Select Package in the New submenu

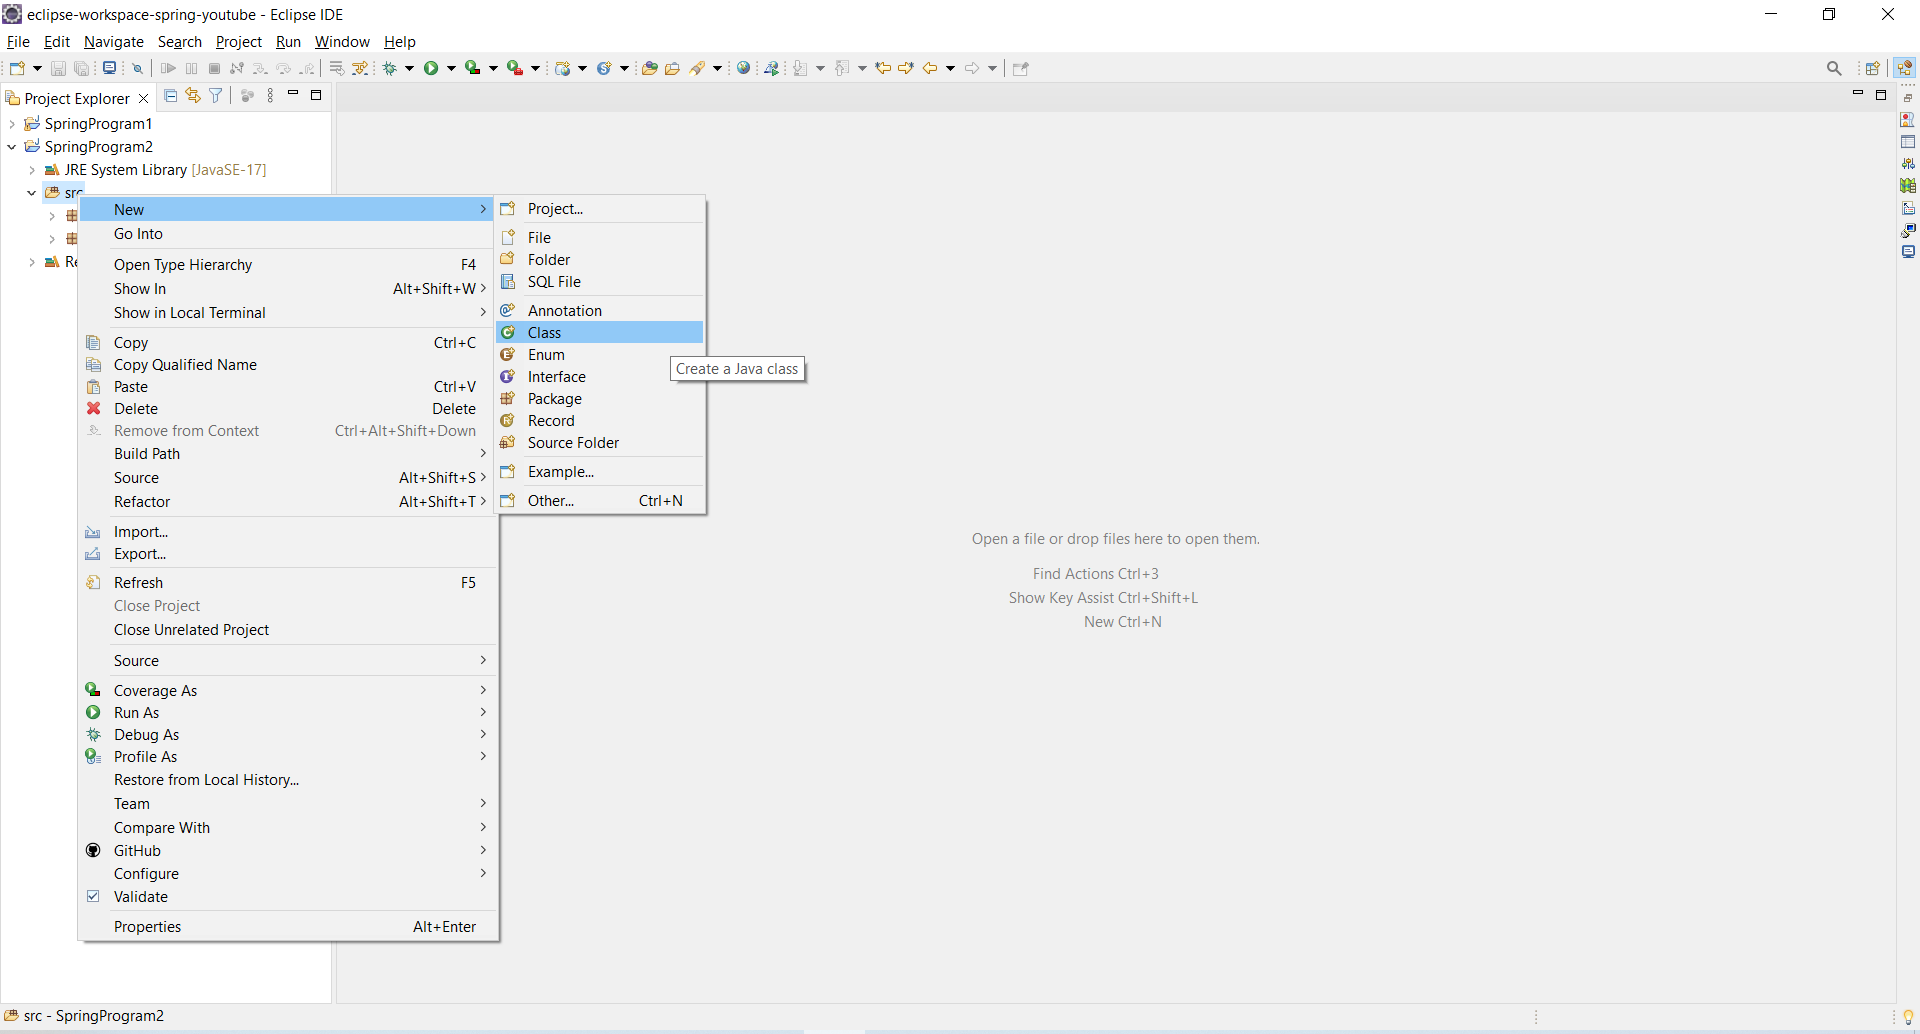600,398
